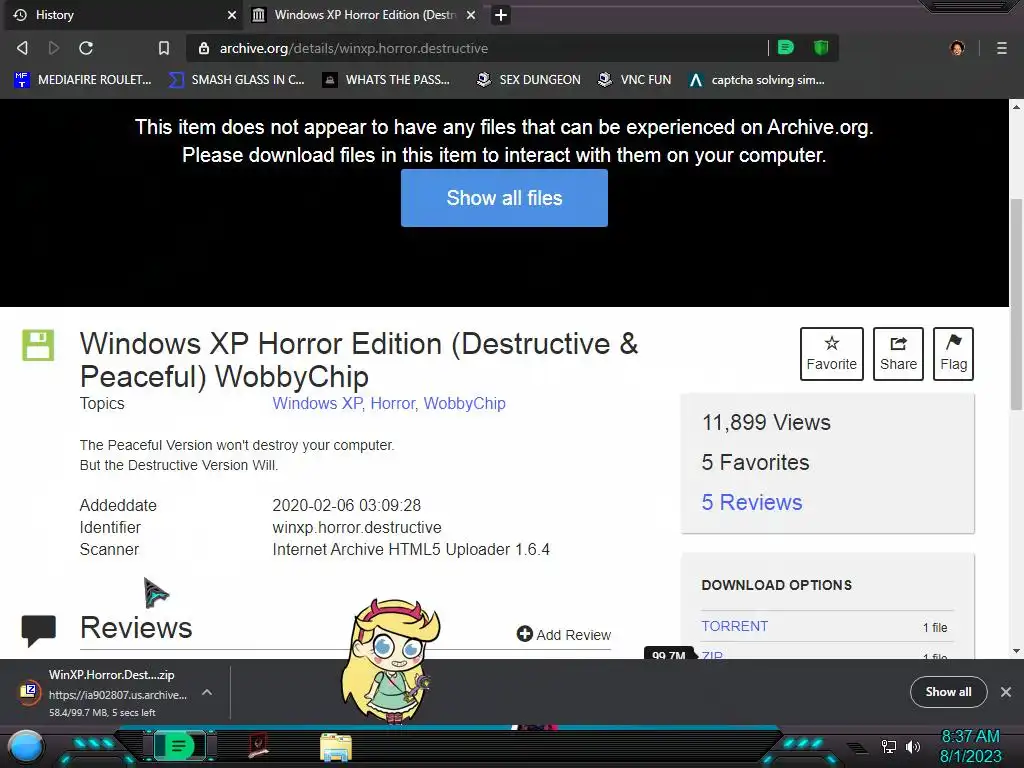Open the green shield extension icon

821,48
